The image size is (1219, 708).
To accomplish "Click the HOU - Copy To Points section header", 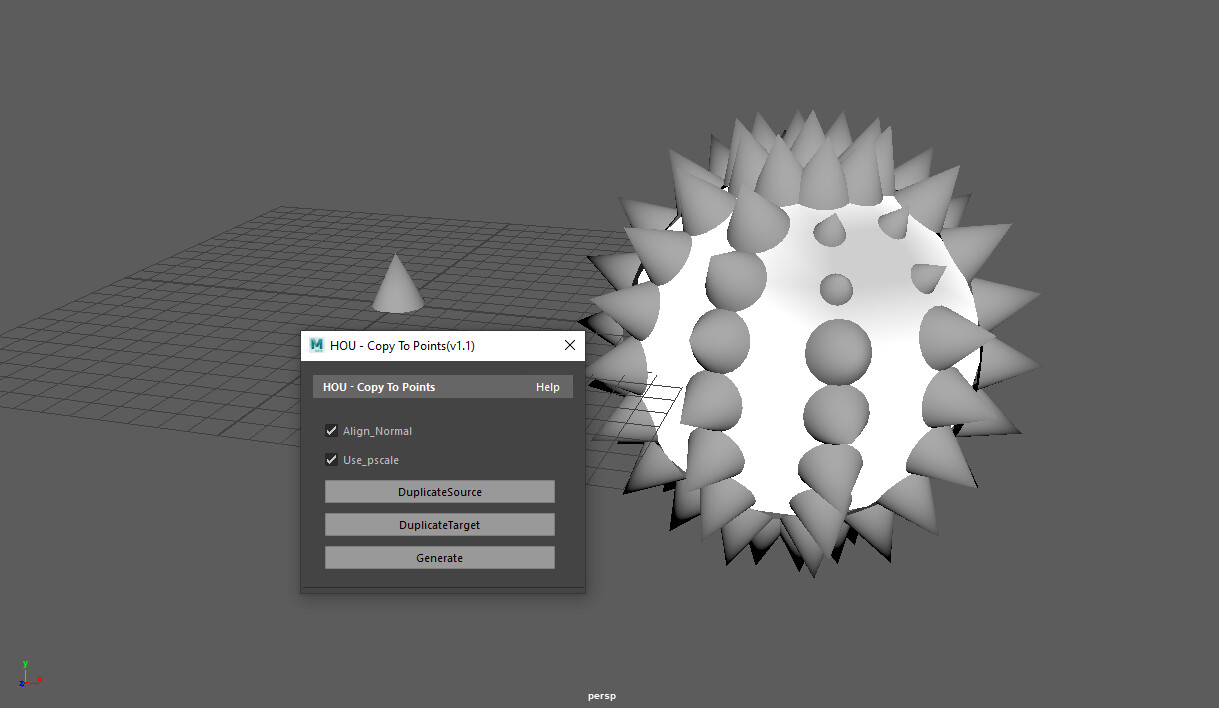I will [x=378, y=387].
